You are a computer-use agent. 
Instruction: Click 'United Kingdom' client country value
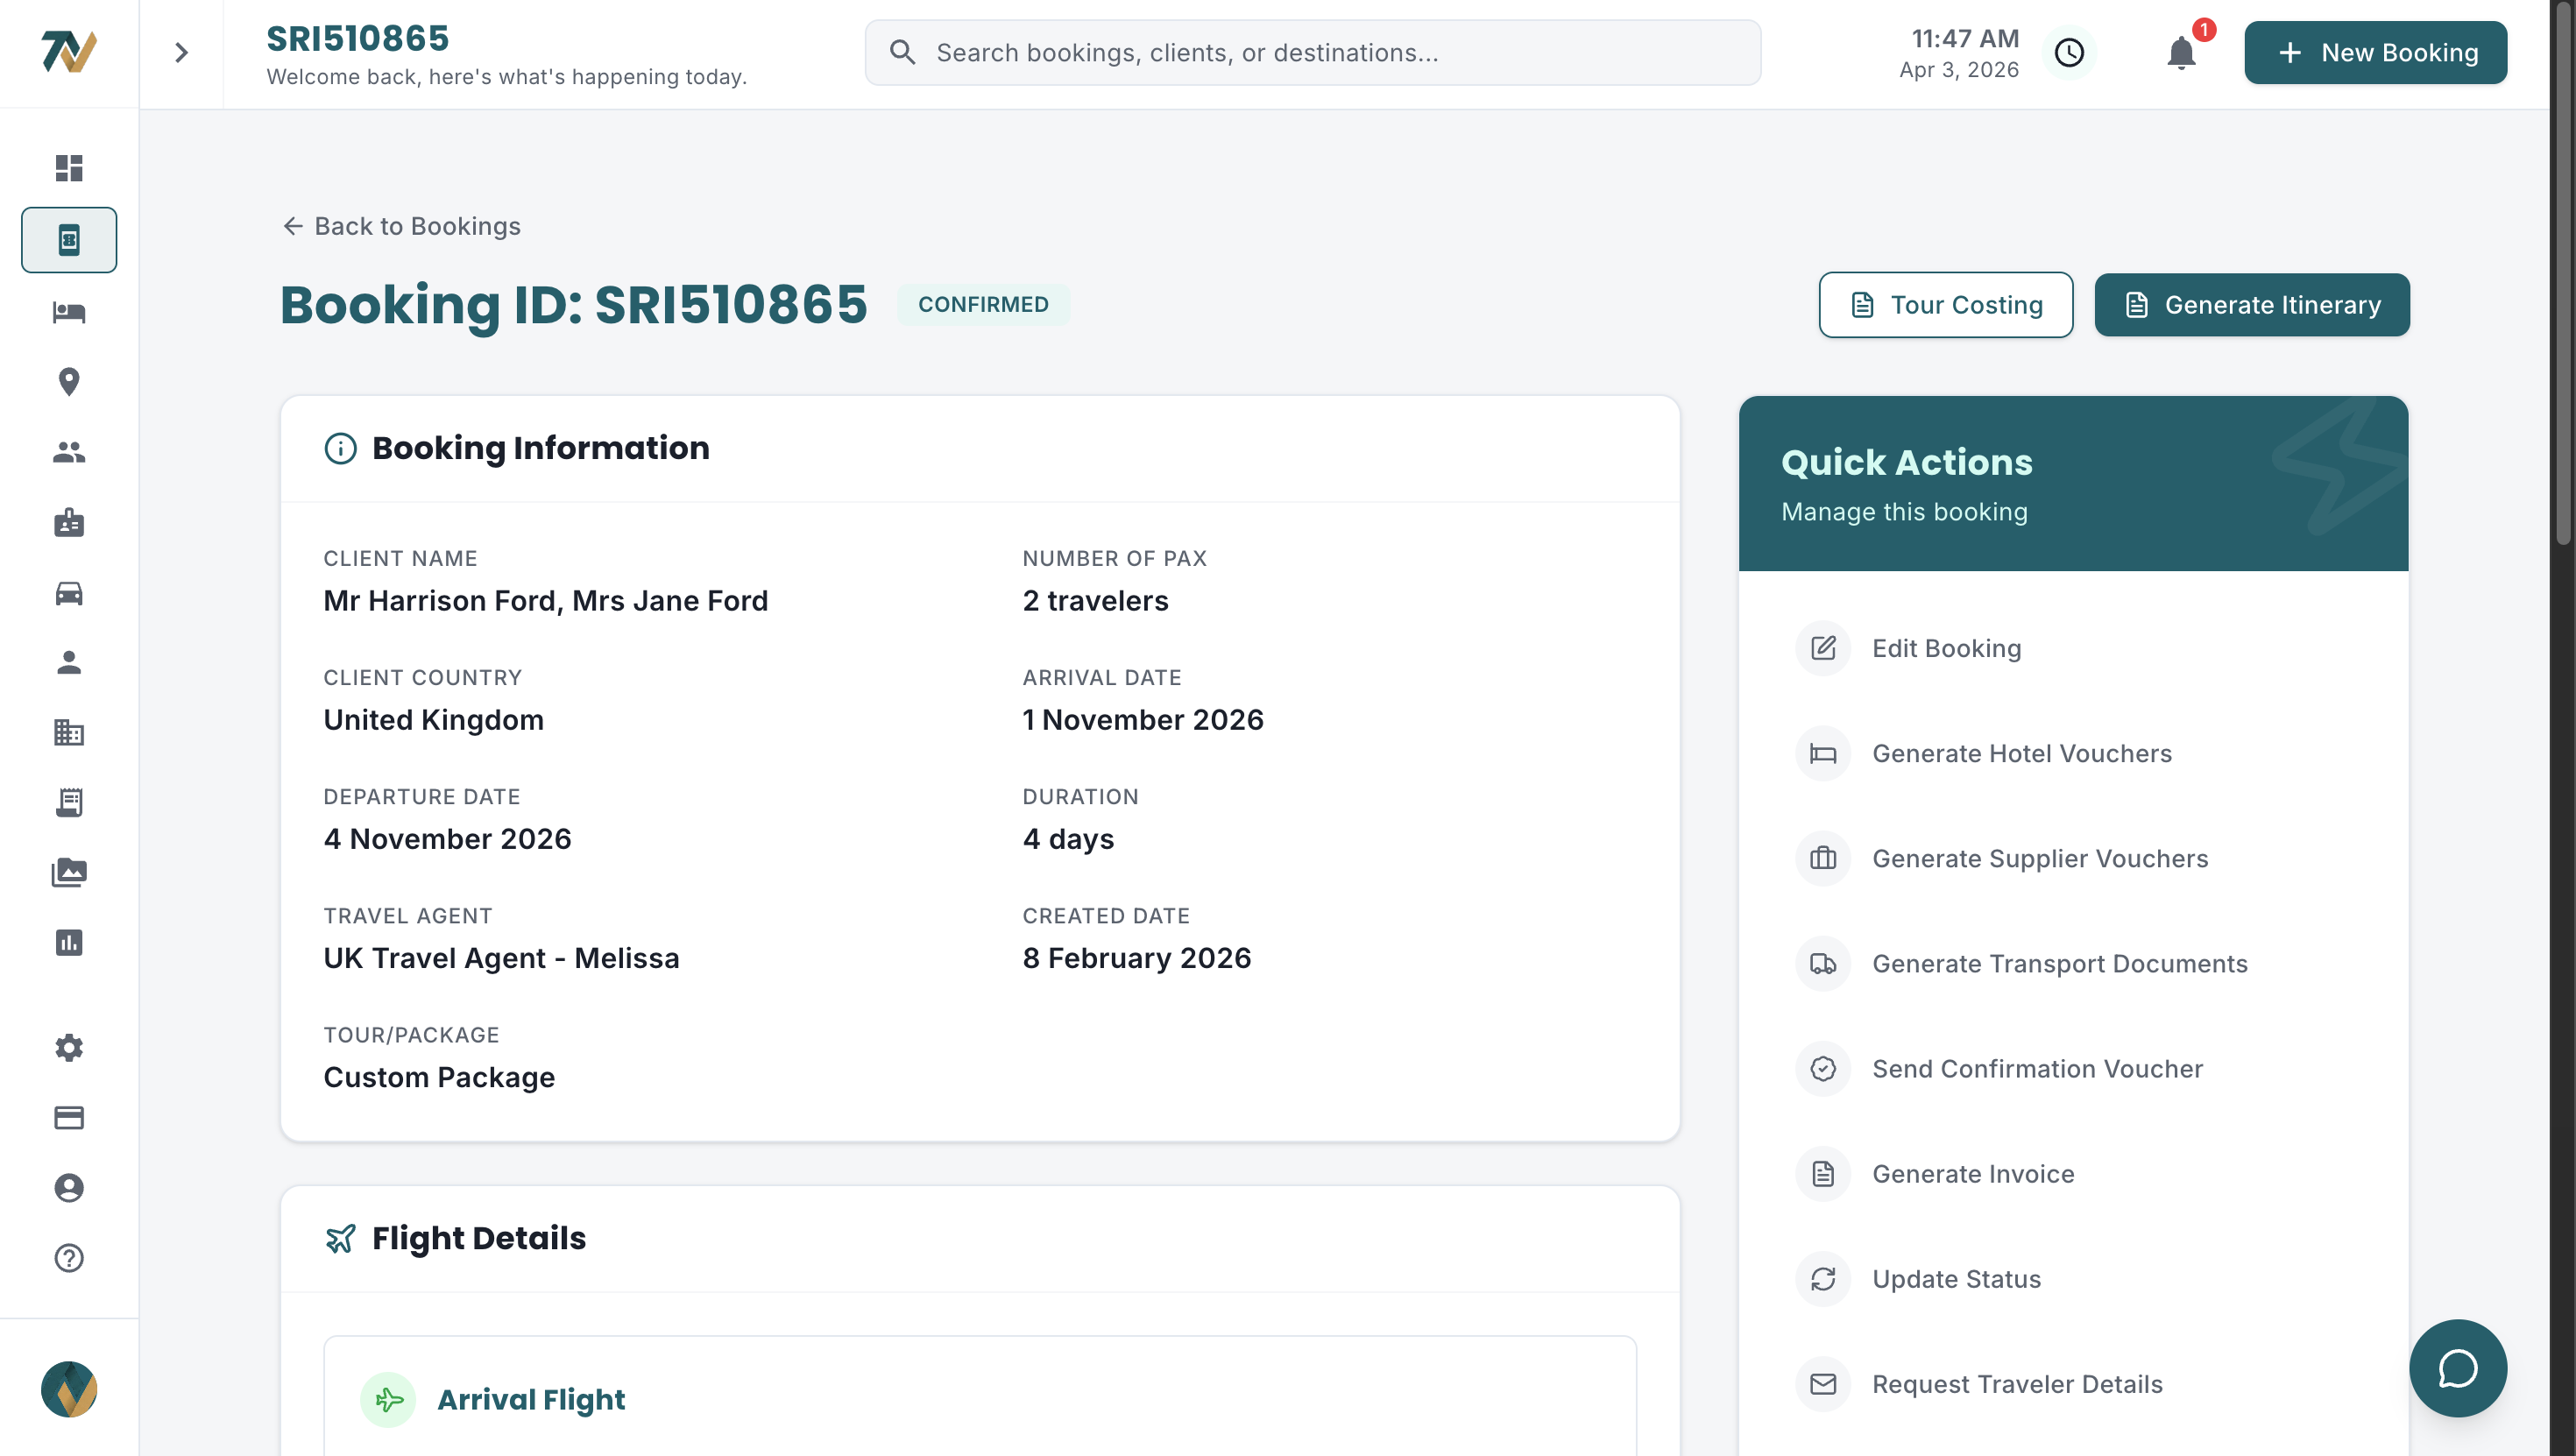(x=433, y=720)
